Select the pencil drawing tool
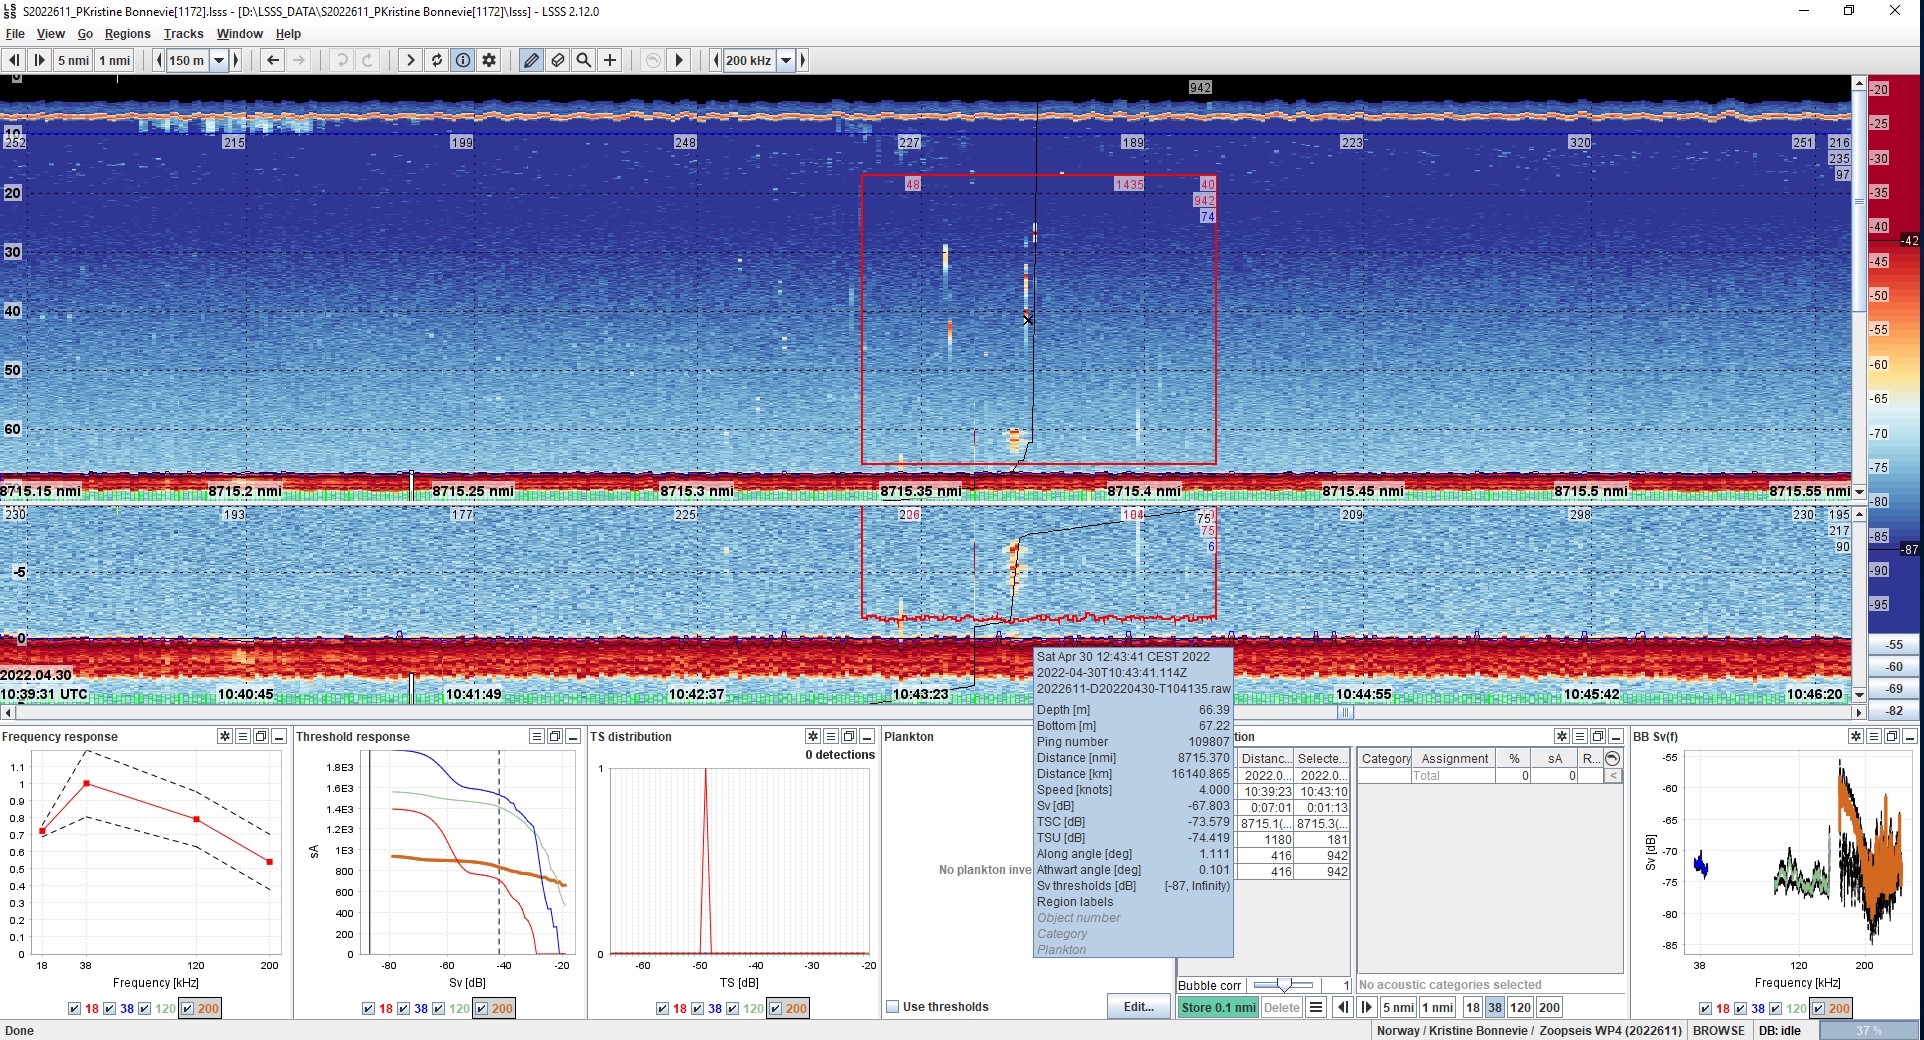 530,60
